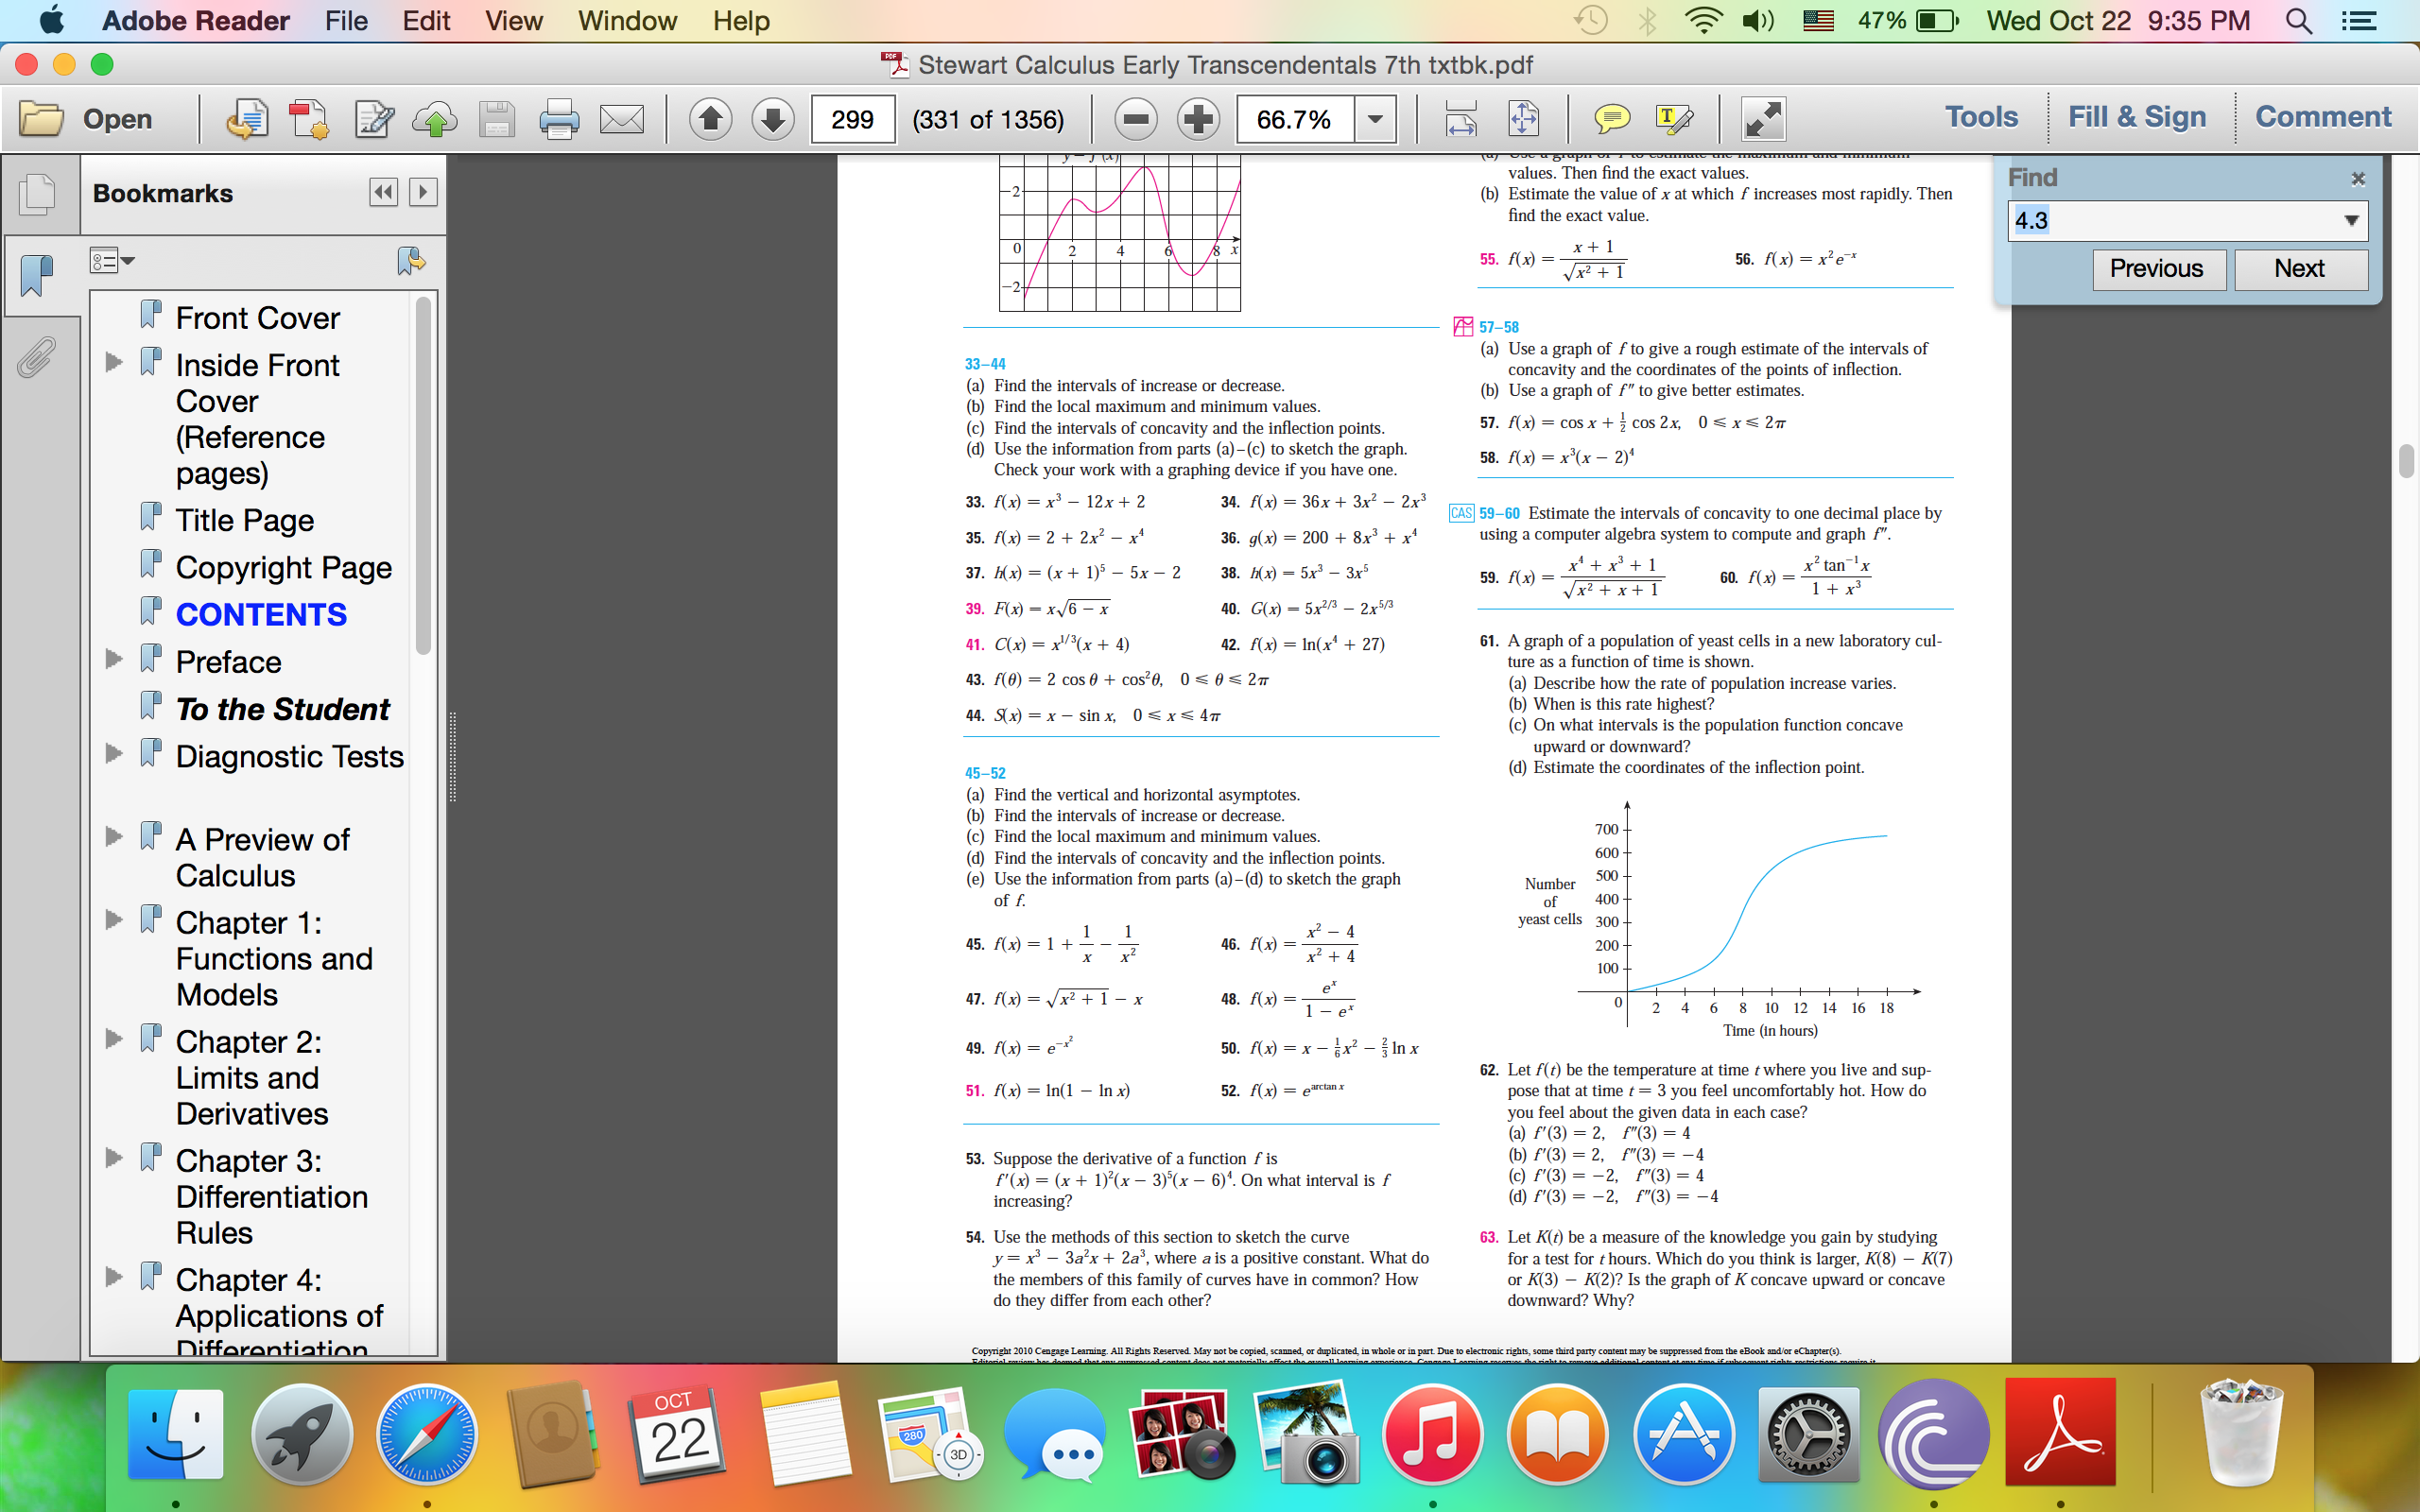The width and height of the screenshot is (2420, 1512).
Task: Zoom out with the minus button
Action: coord(1136,119)
